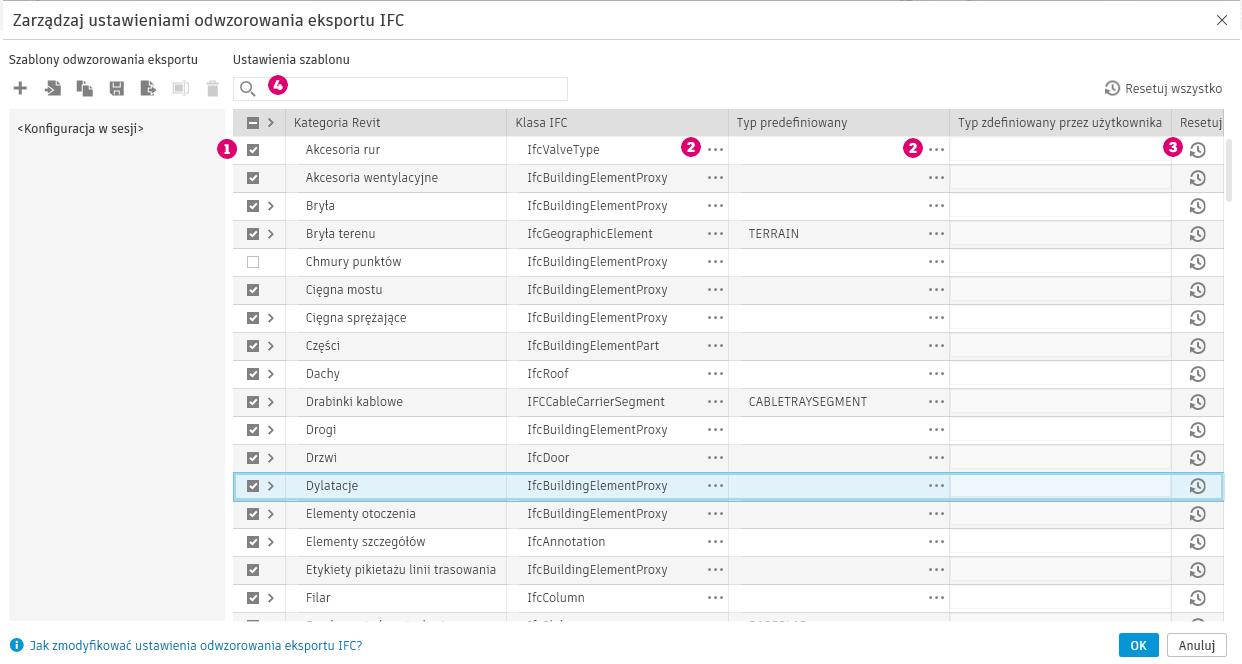Toggle the header select-all checkbox
Viewport: 1242px width, 664px height.
[x=253, y=123]
